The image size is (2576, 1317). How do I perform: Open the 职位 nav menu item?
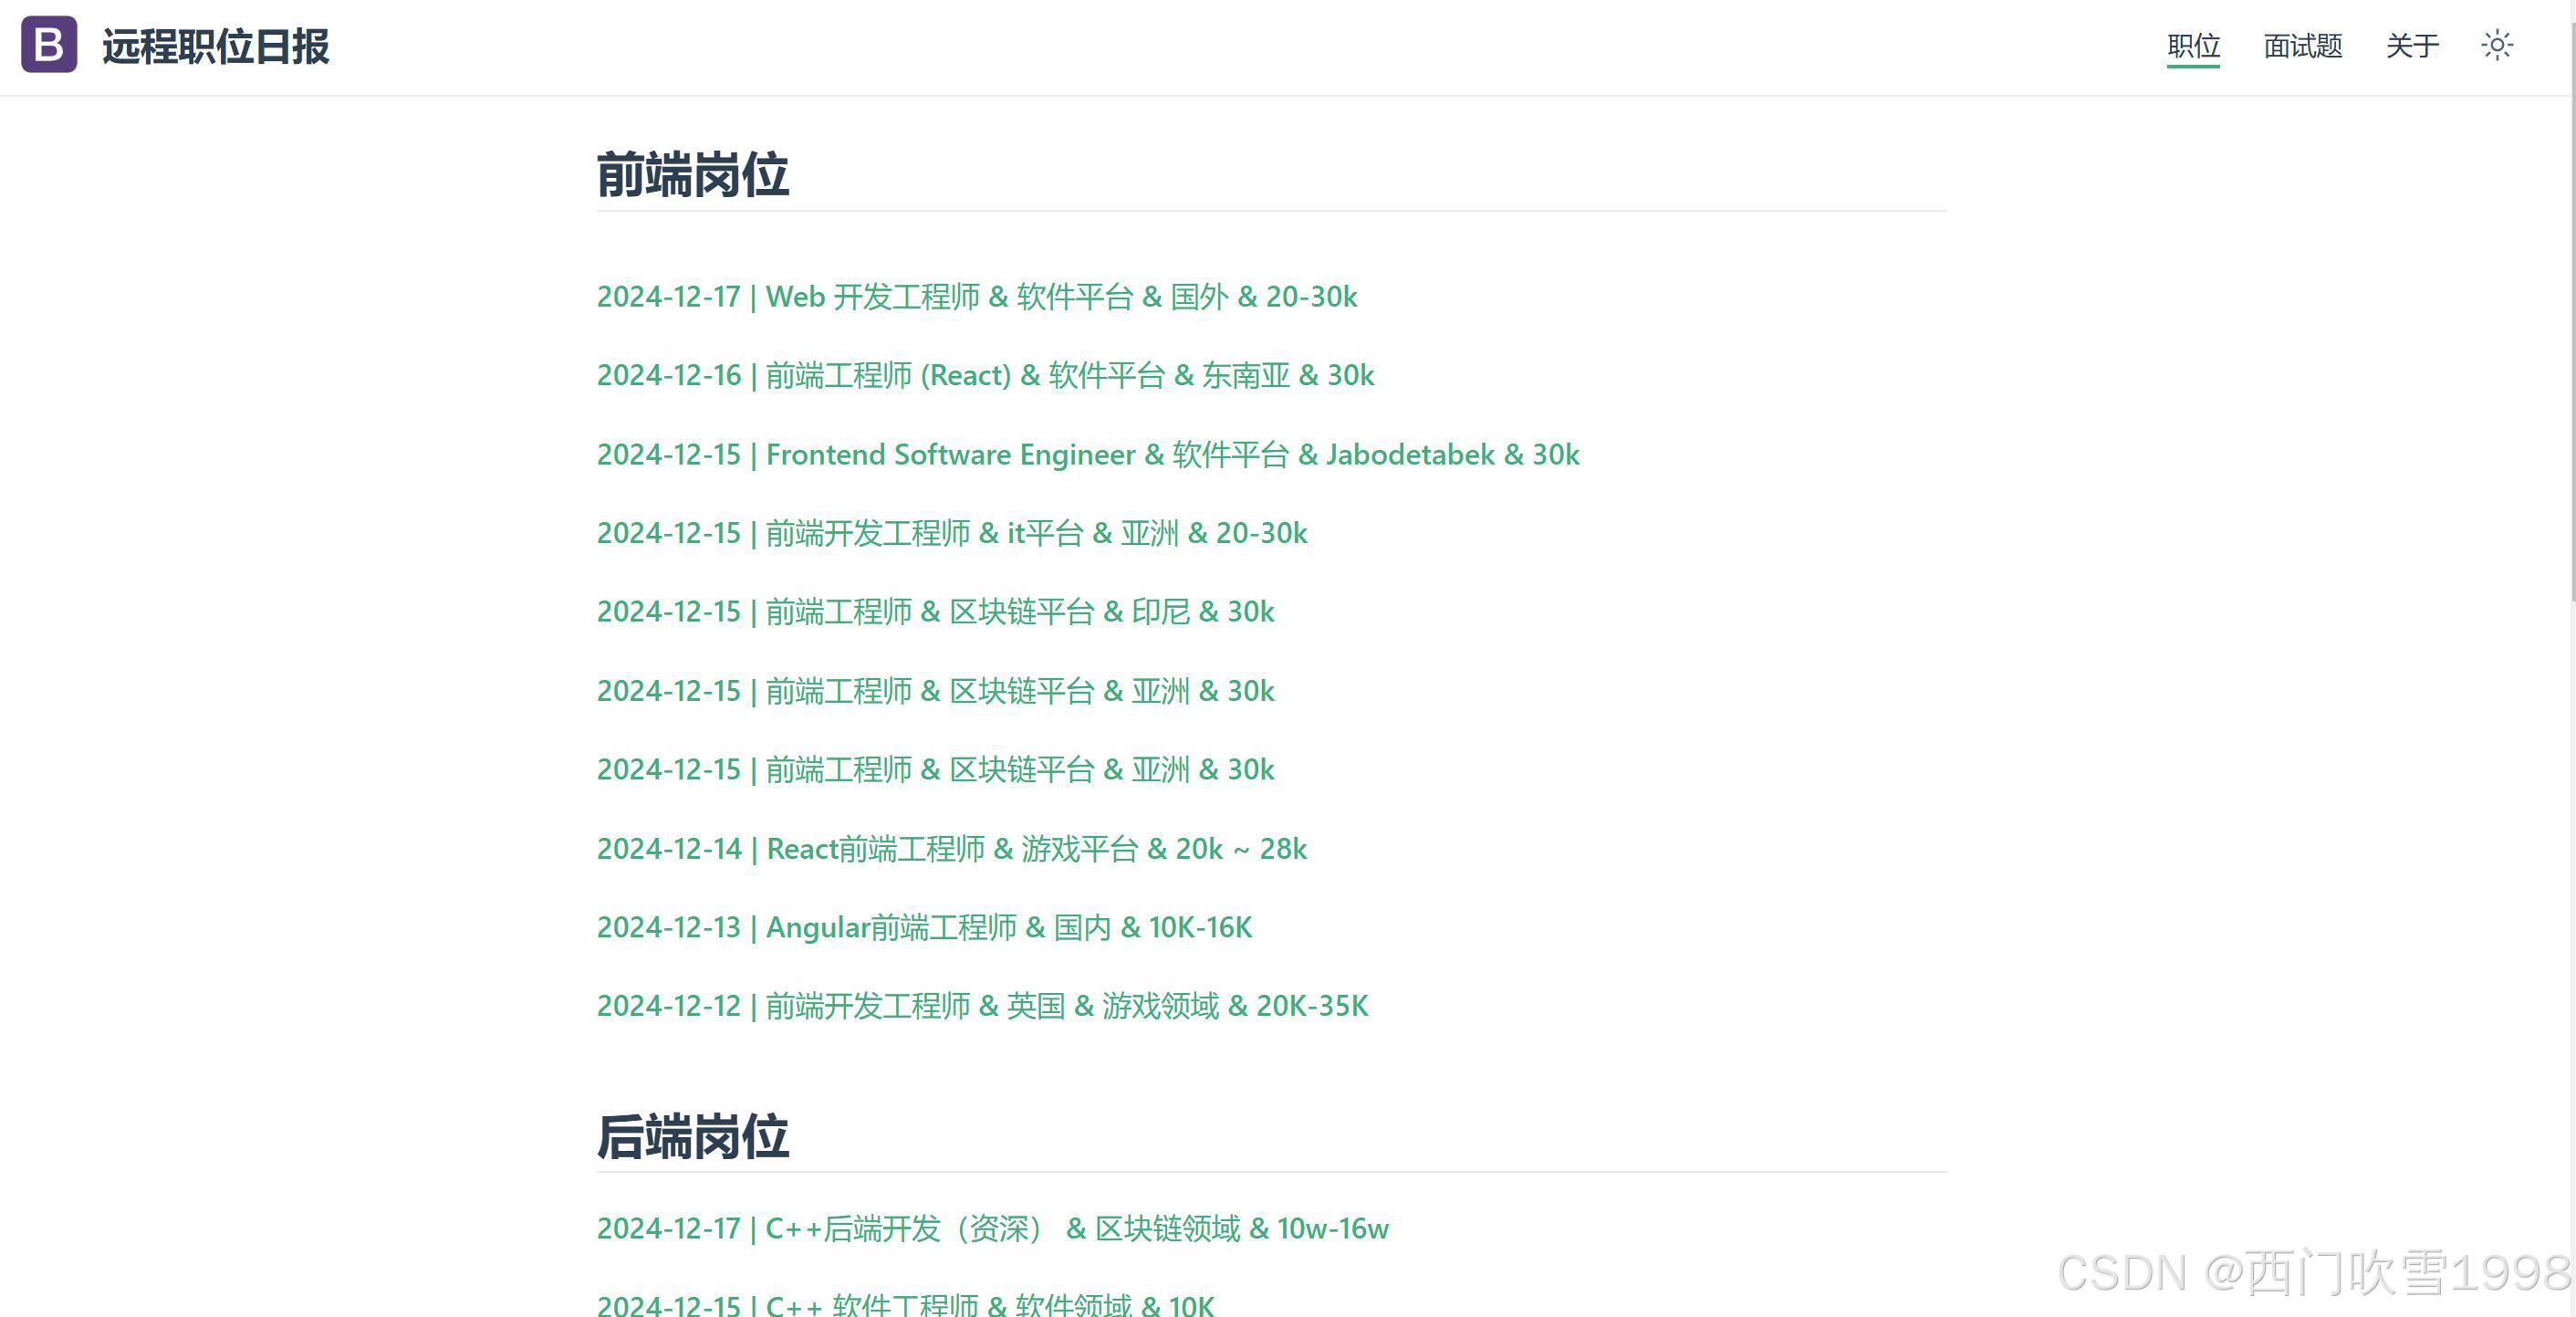2193,46
